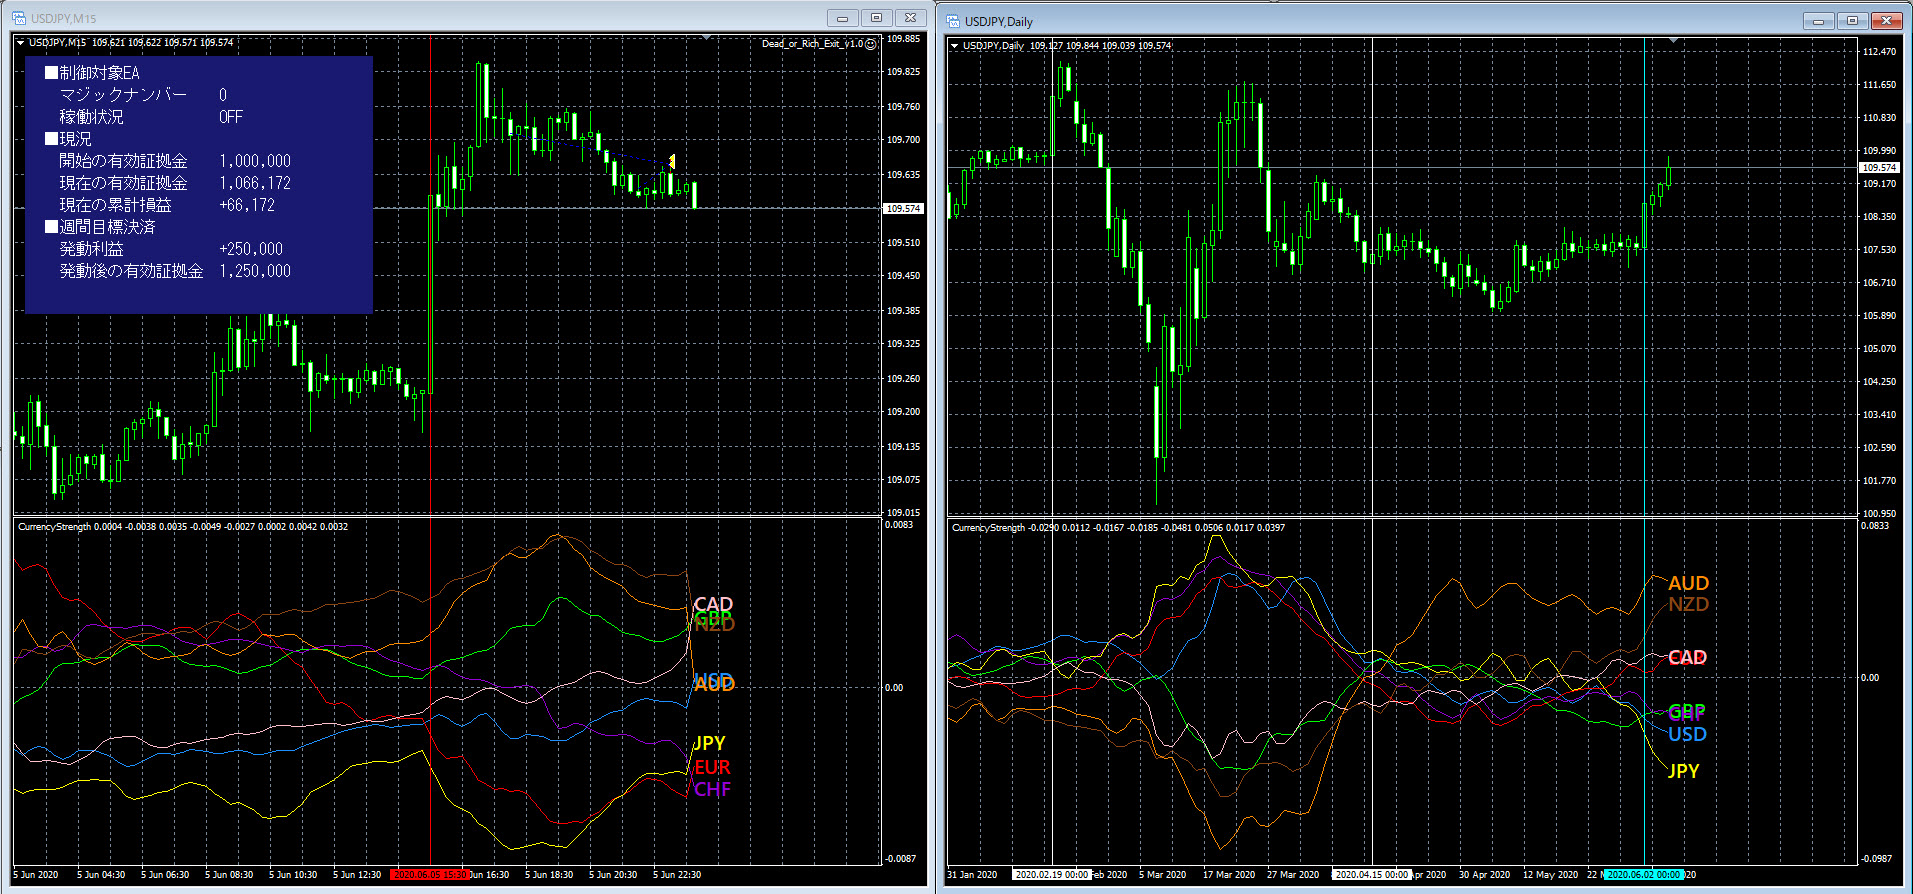Click the 発動利益 label
Image resolution: width=1913 pixels, height=894 pixels.
point(91,249)
